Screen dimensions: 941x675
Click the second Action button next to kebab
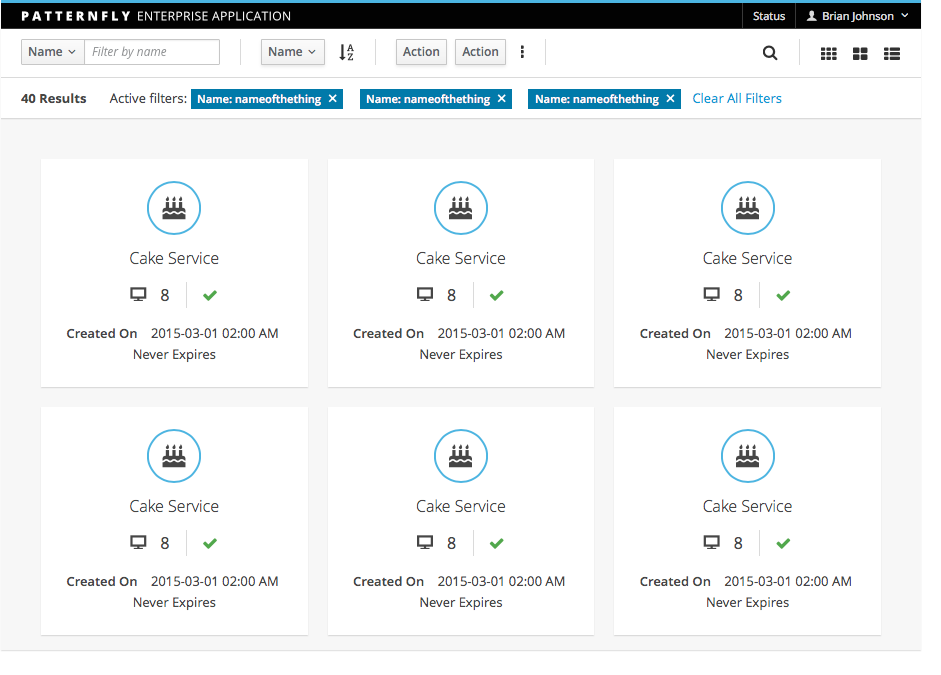pos(480,52)
